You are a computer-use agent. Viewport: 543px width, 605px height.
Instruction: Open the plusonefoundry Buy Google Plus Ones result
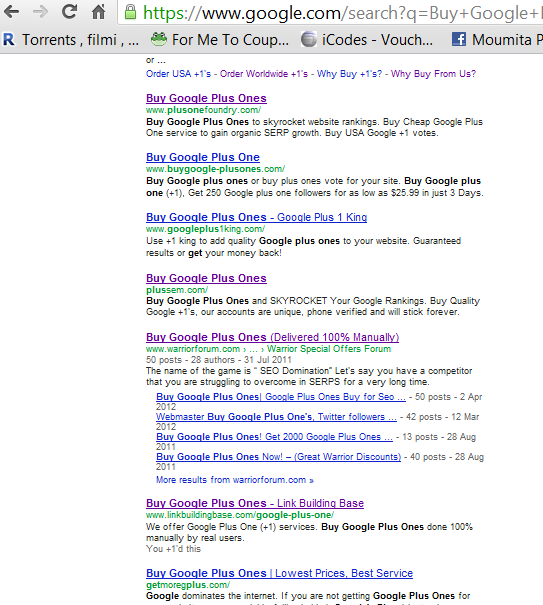pyautogui.click(x=206, y=98)
